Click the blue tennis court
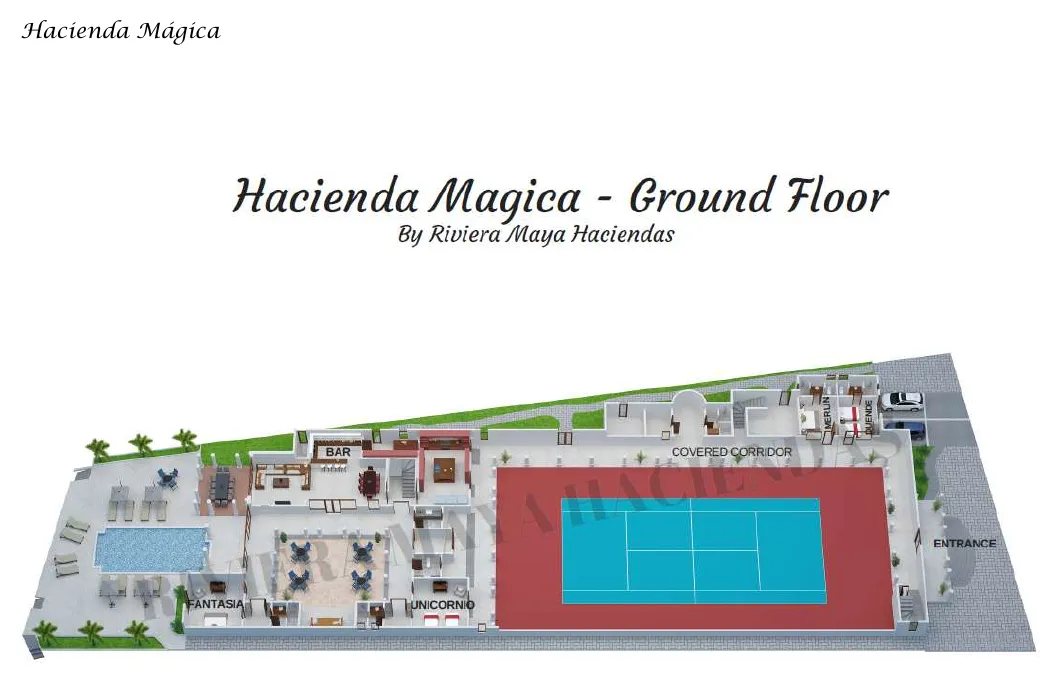The height and width of the screenshot is (683, 1060). (694, 550)
